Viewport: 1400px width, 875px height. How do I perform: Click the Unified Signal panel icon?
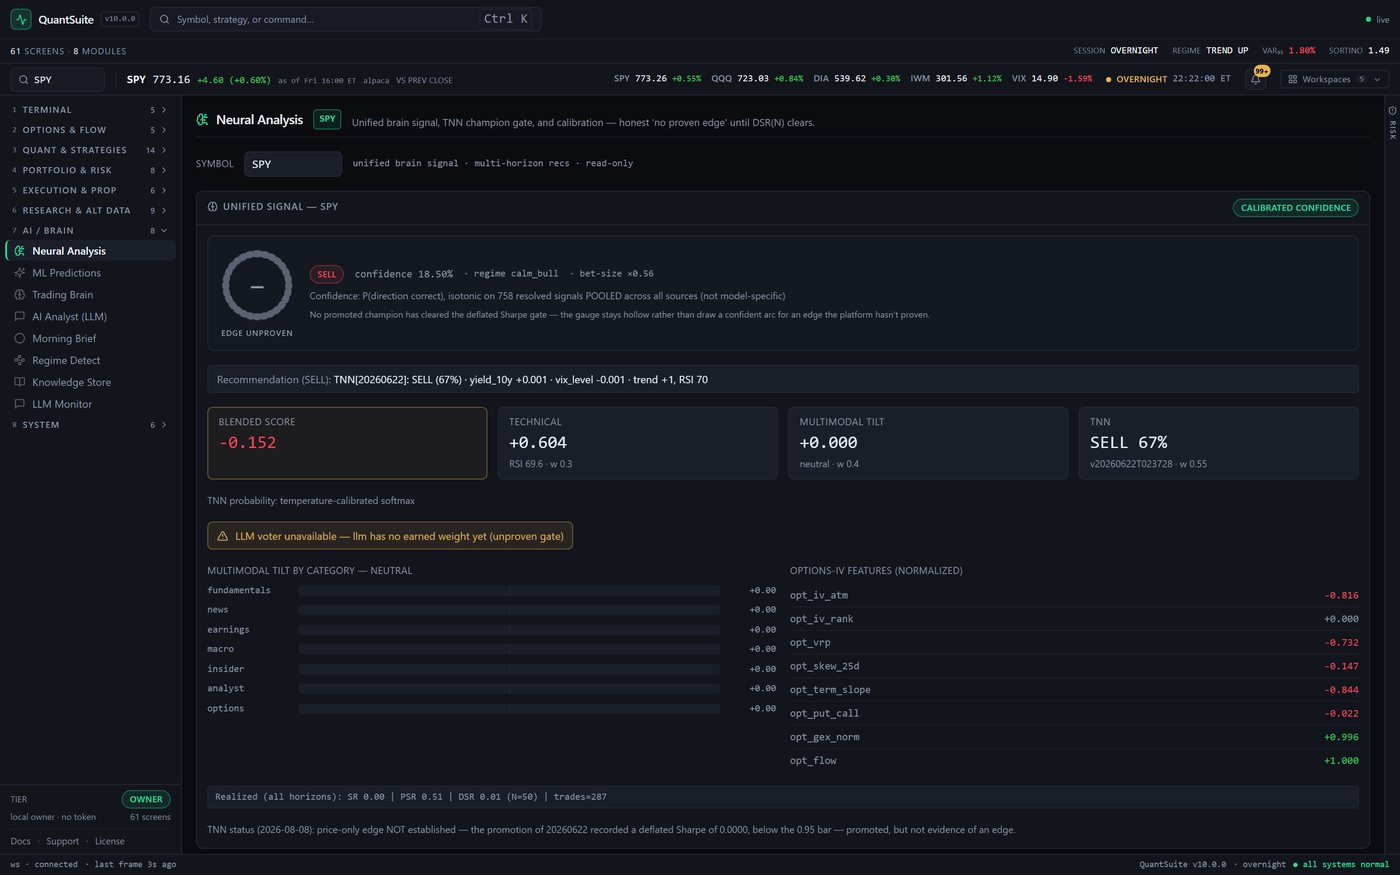[x=212, y=207]
